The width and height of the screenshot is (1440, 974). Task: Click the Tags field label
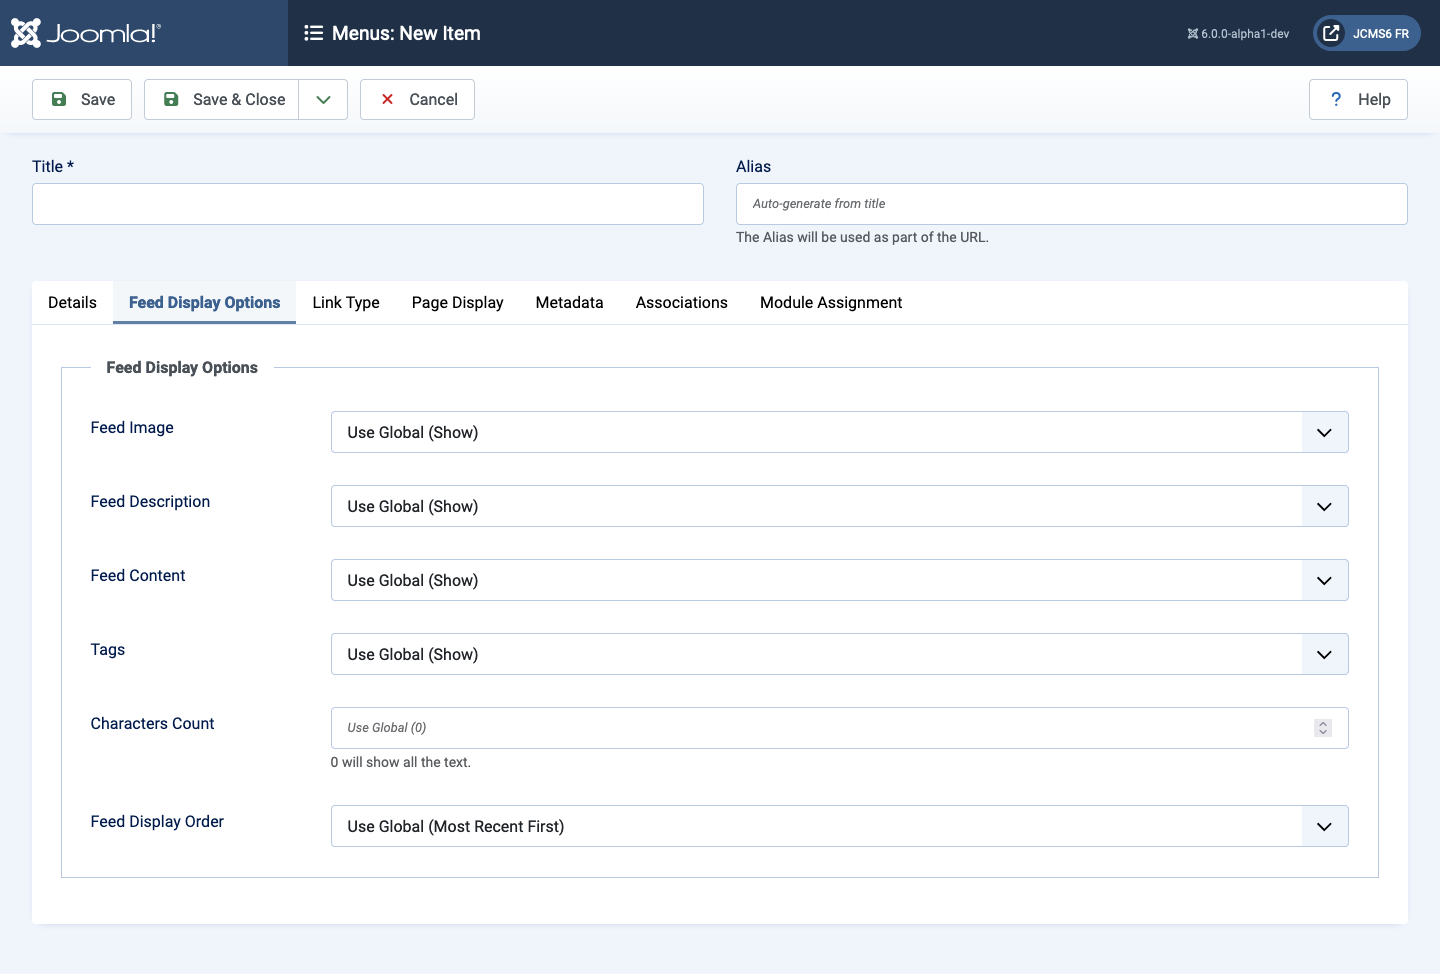(x=108, y=649)
